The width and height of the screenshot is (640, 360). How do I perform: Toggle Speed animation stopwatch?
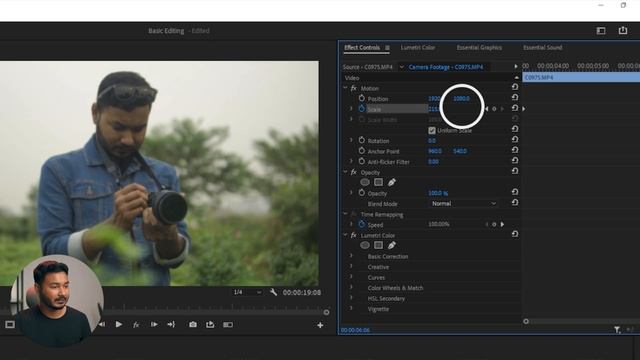click(x=362, y=224)
